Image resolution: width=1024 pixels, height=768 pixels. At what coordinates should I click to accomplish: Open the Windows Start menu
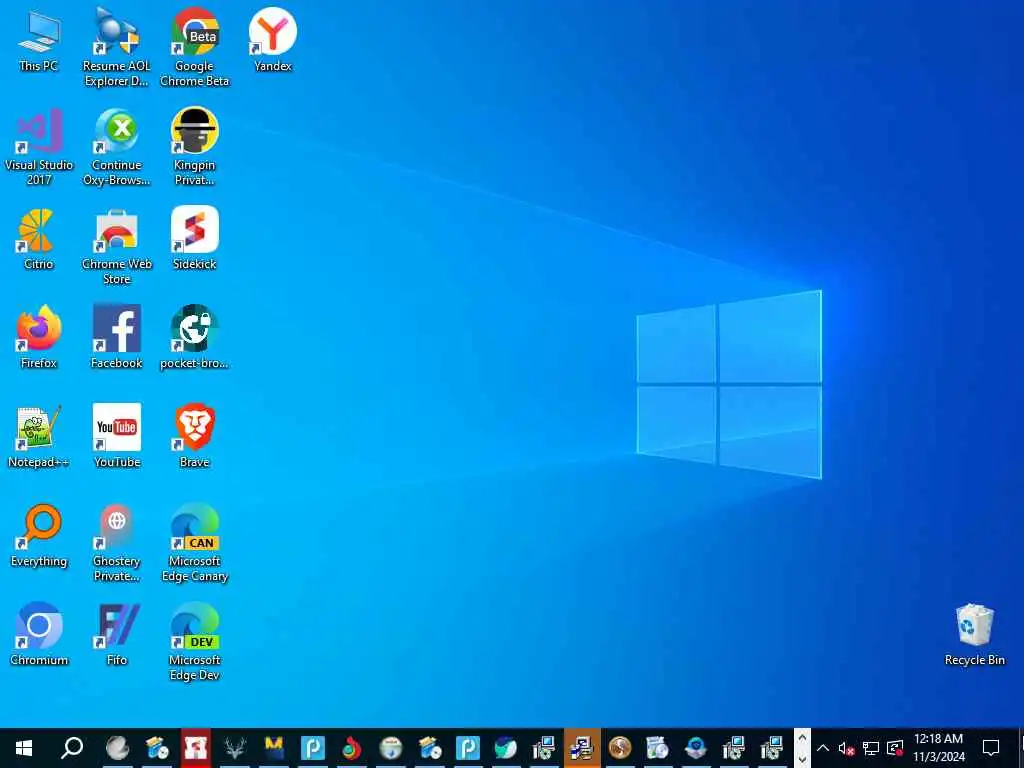pyautogui.click(x=24, y=748)
